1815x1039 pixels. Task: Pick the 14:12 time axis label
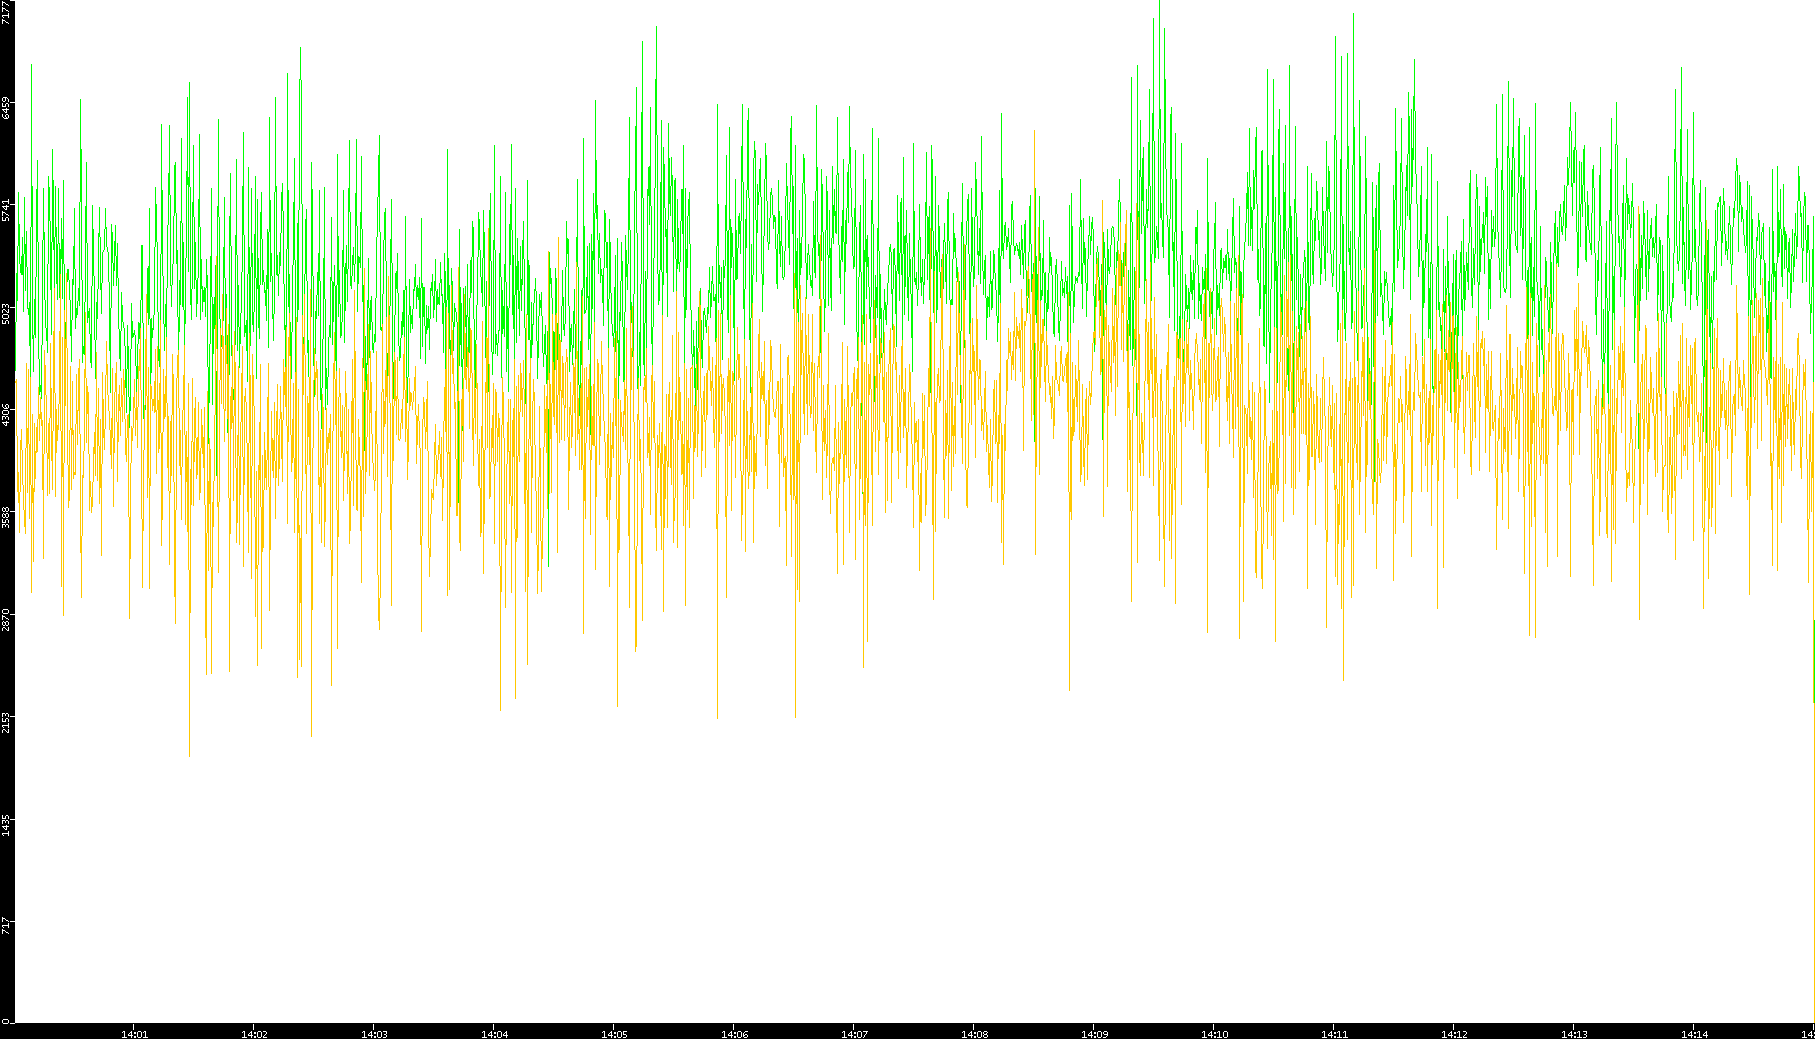point(1454,1033)
